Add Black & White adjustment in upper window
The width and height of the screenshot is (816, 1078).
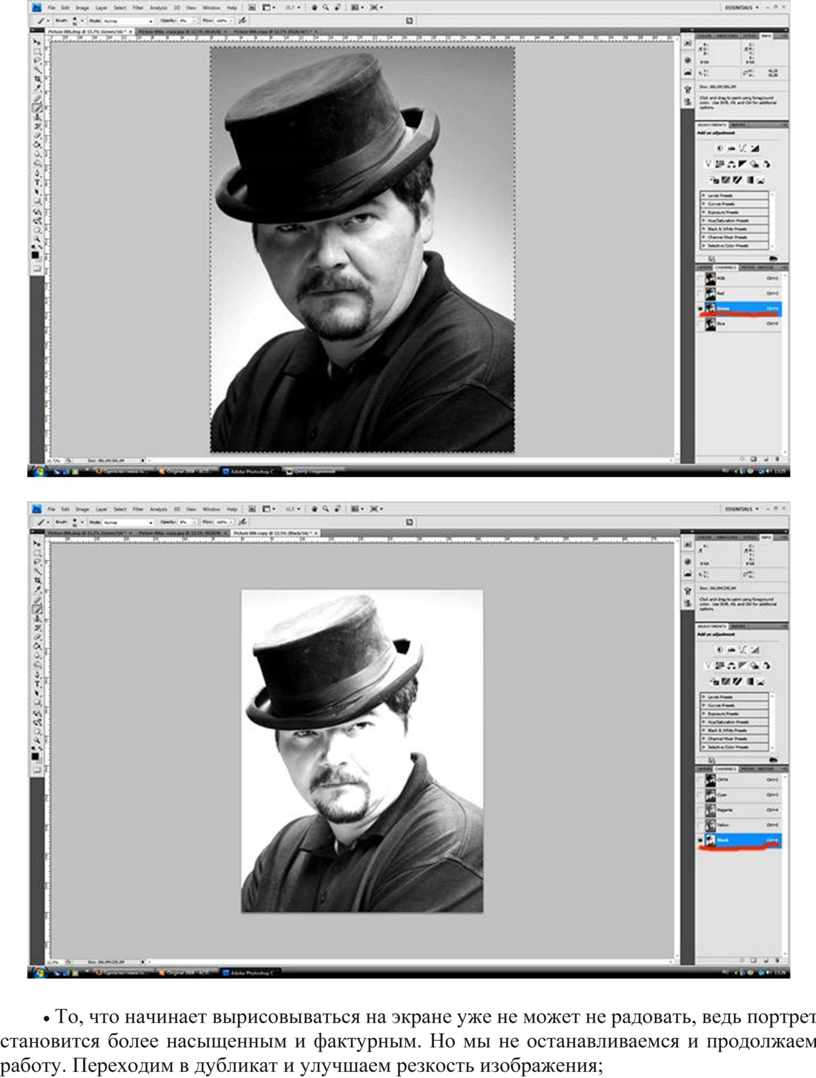point(743,164)
